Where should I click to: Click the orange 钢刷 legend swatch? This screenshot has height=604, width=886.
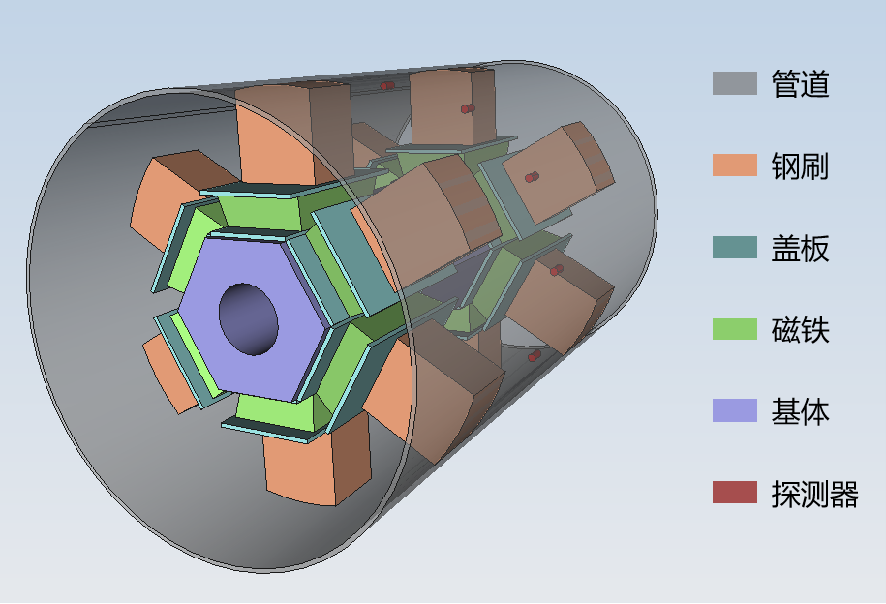click(x=735, y=165)
